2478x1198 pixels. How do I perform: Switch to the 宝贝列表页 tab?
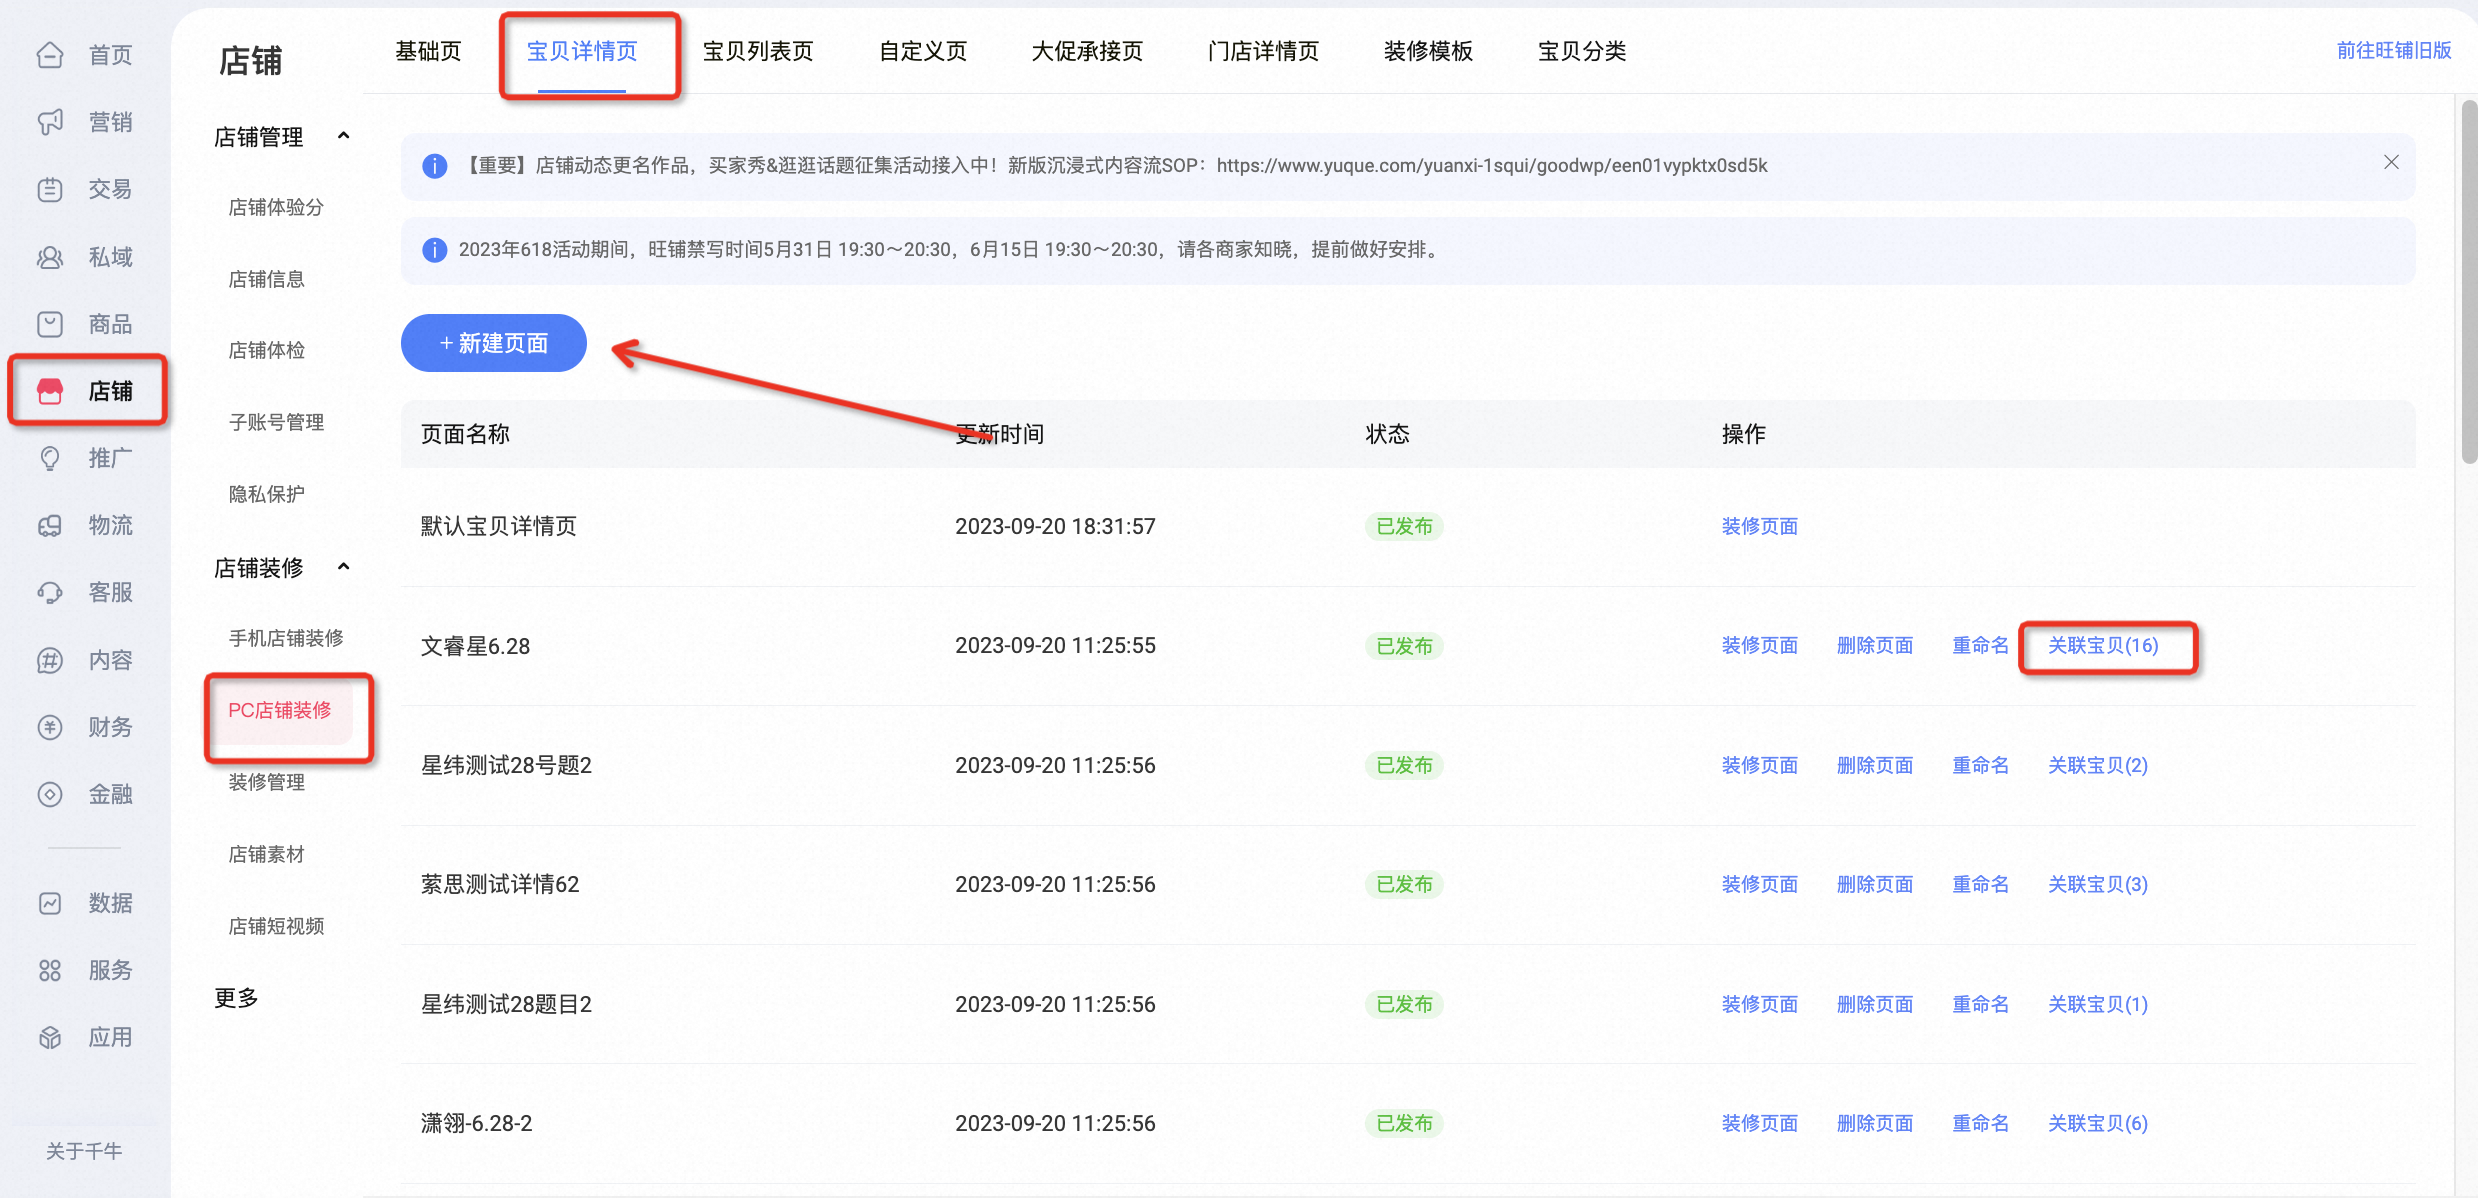point(758,51)
